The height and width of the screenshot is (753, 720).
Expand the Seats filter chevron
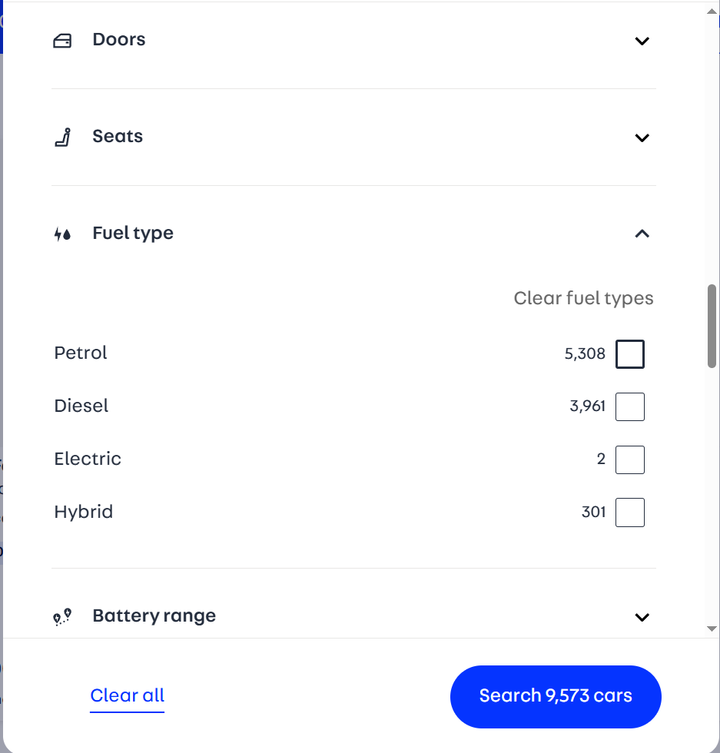click(642, 138)
